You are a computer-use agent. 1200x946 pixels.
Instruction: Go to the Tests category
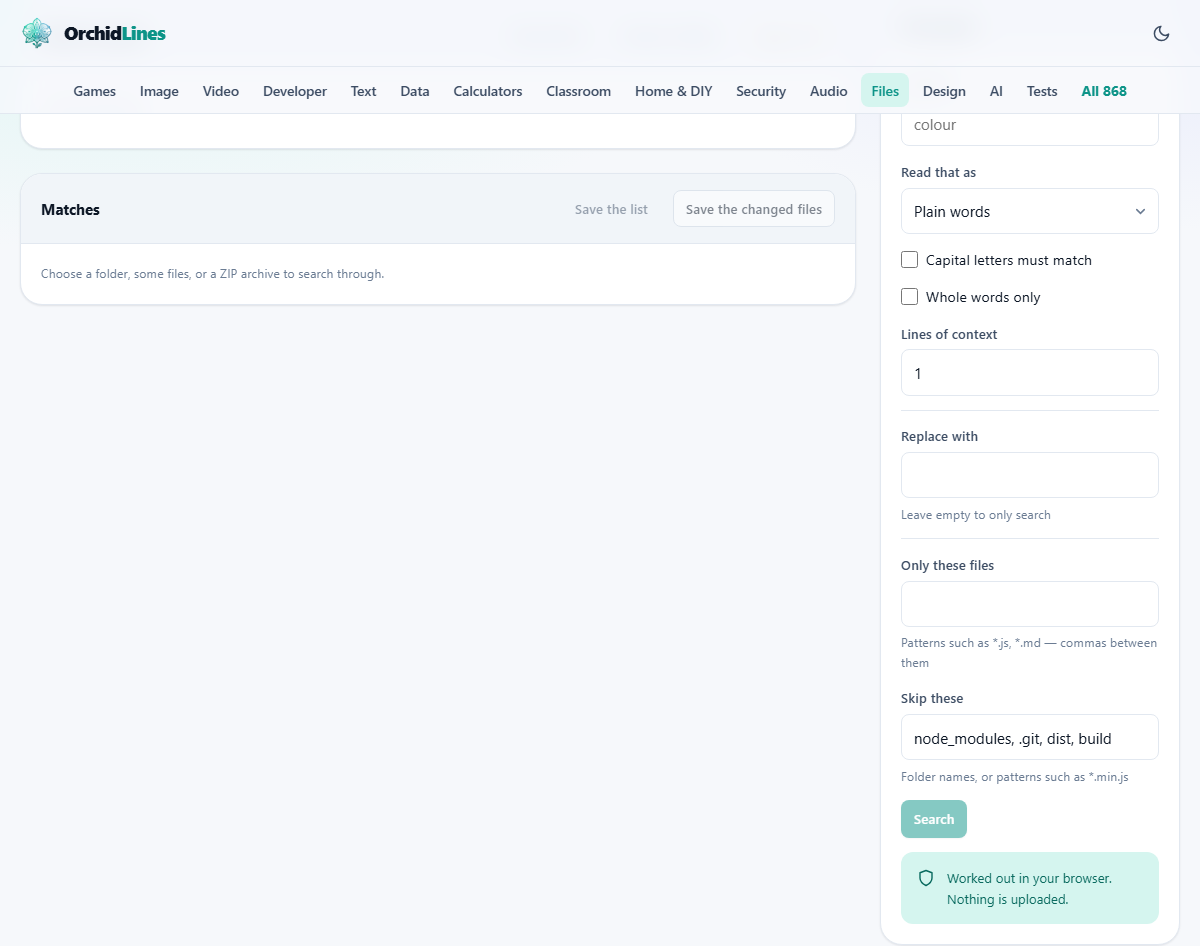1042,91
